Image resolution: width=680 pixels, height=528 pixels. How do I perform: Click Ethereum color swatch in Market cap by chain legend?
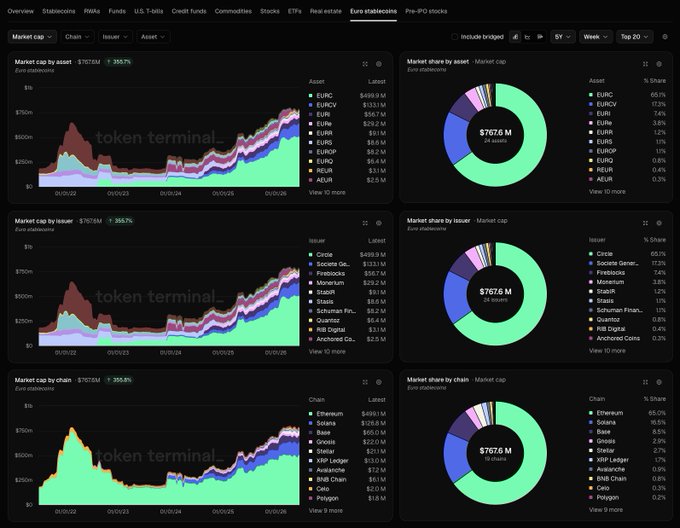pyautogui.click(x=311, y=414)
